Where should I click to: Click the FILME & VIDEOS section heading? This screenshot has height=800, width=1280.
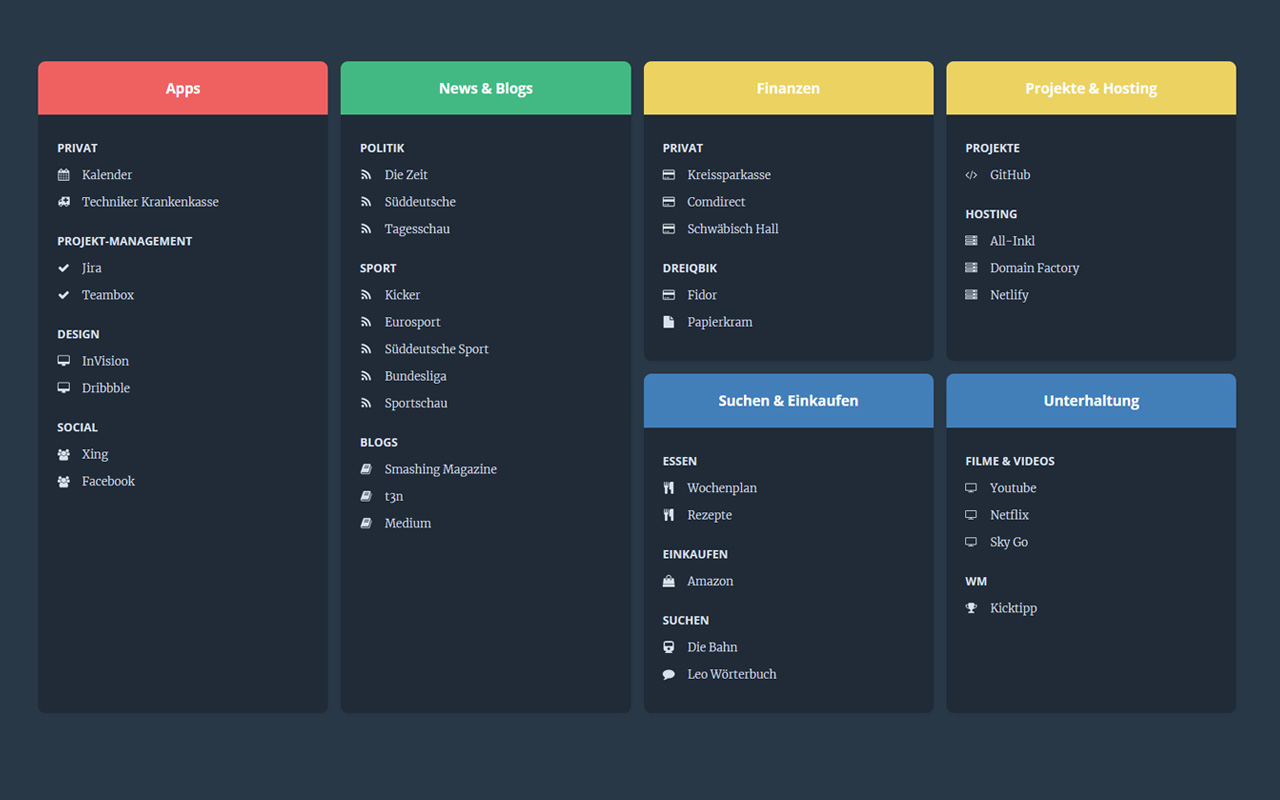point(1010,461)
